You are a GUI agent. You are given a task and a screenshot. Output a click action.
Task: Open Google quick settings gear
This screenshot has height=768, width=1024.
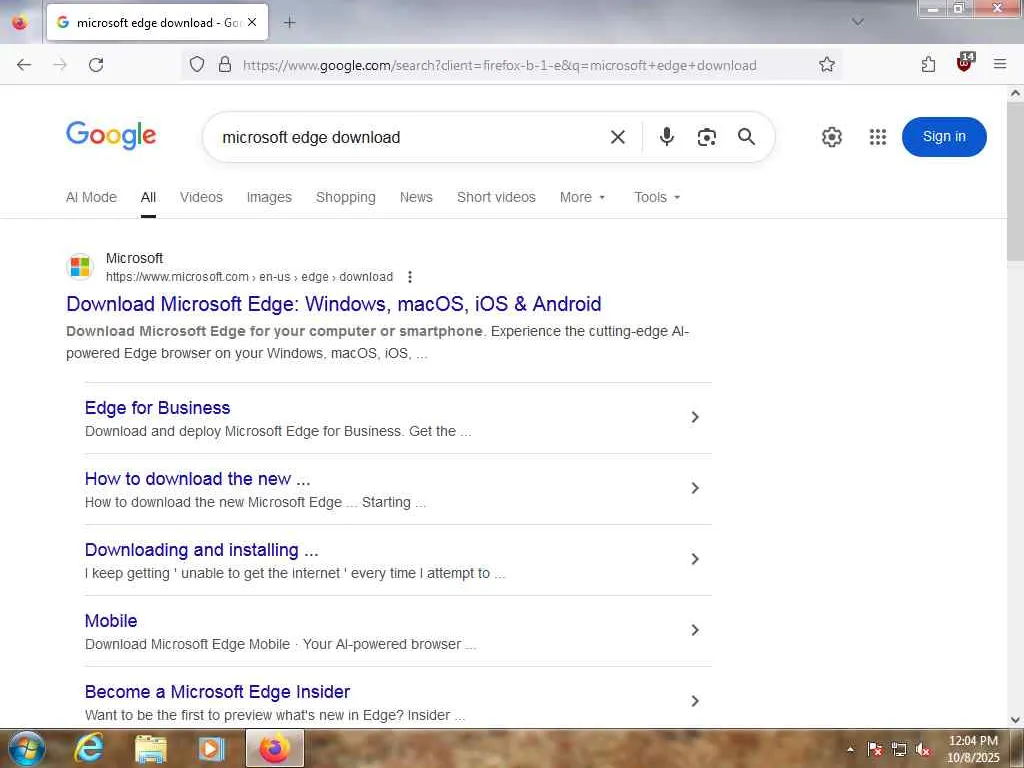tap(832, 137)
